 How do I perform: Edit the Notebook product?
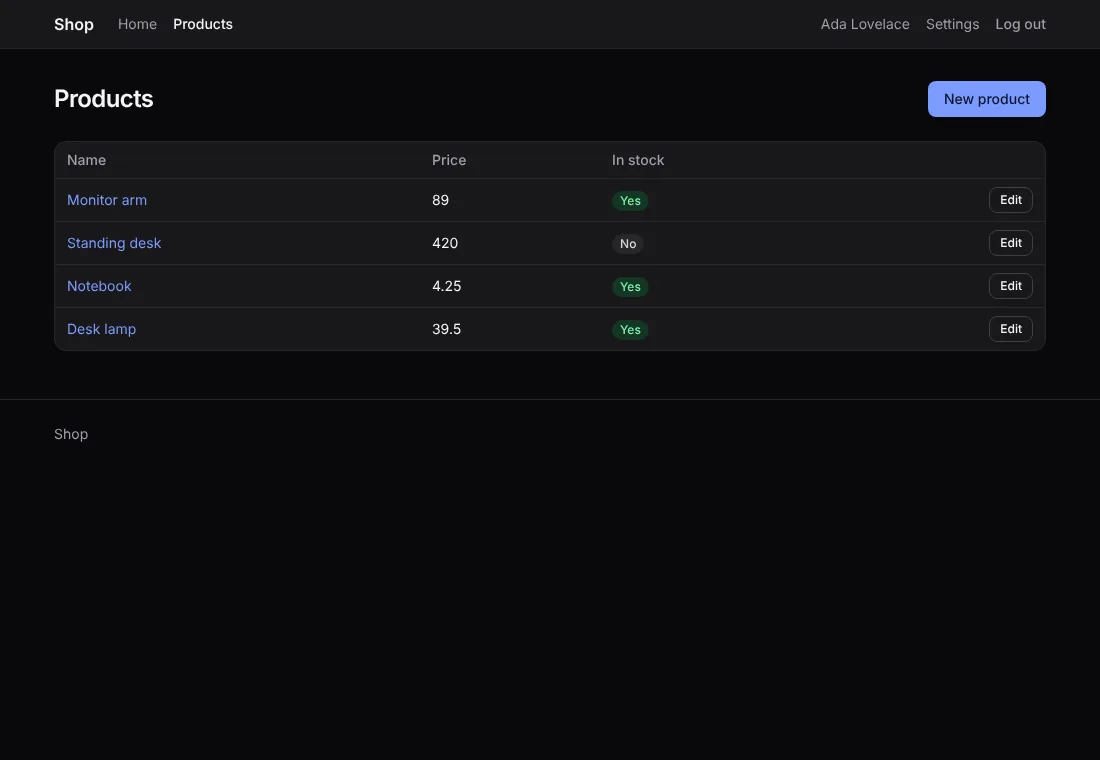pyautogui.click(x=1010, y=286)
